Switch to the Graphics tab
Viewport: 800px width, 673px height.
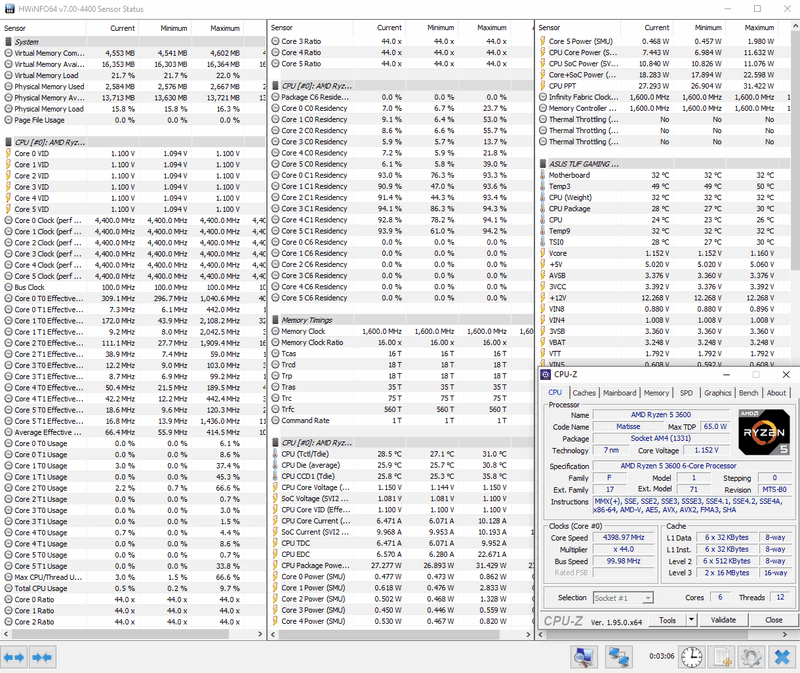click(718, 393)
